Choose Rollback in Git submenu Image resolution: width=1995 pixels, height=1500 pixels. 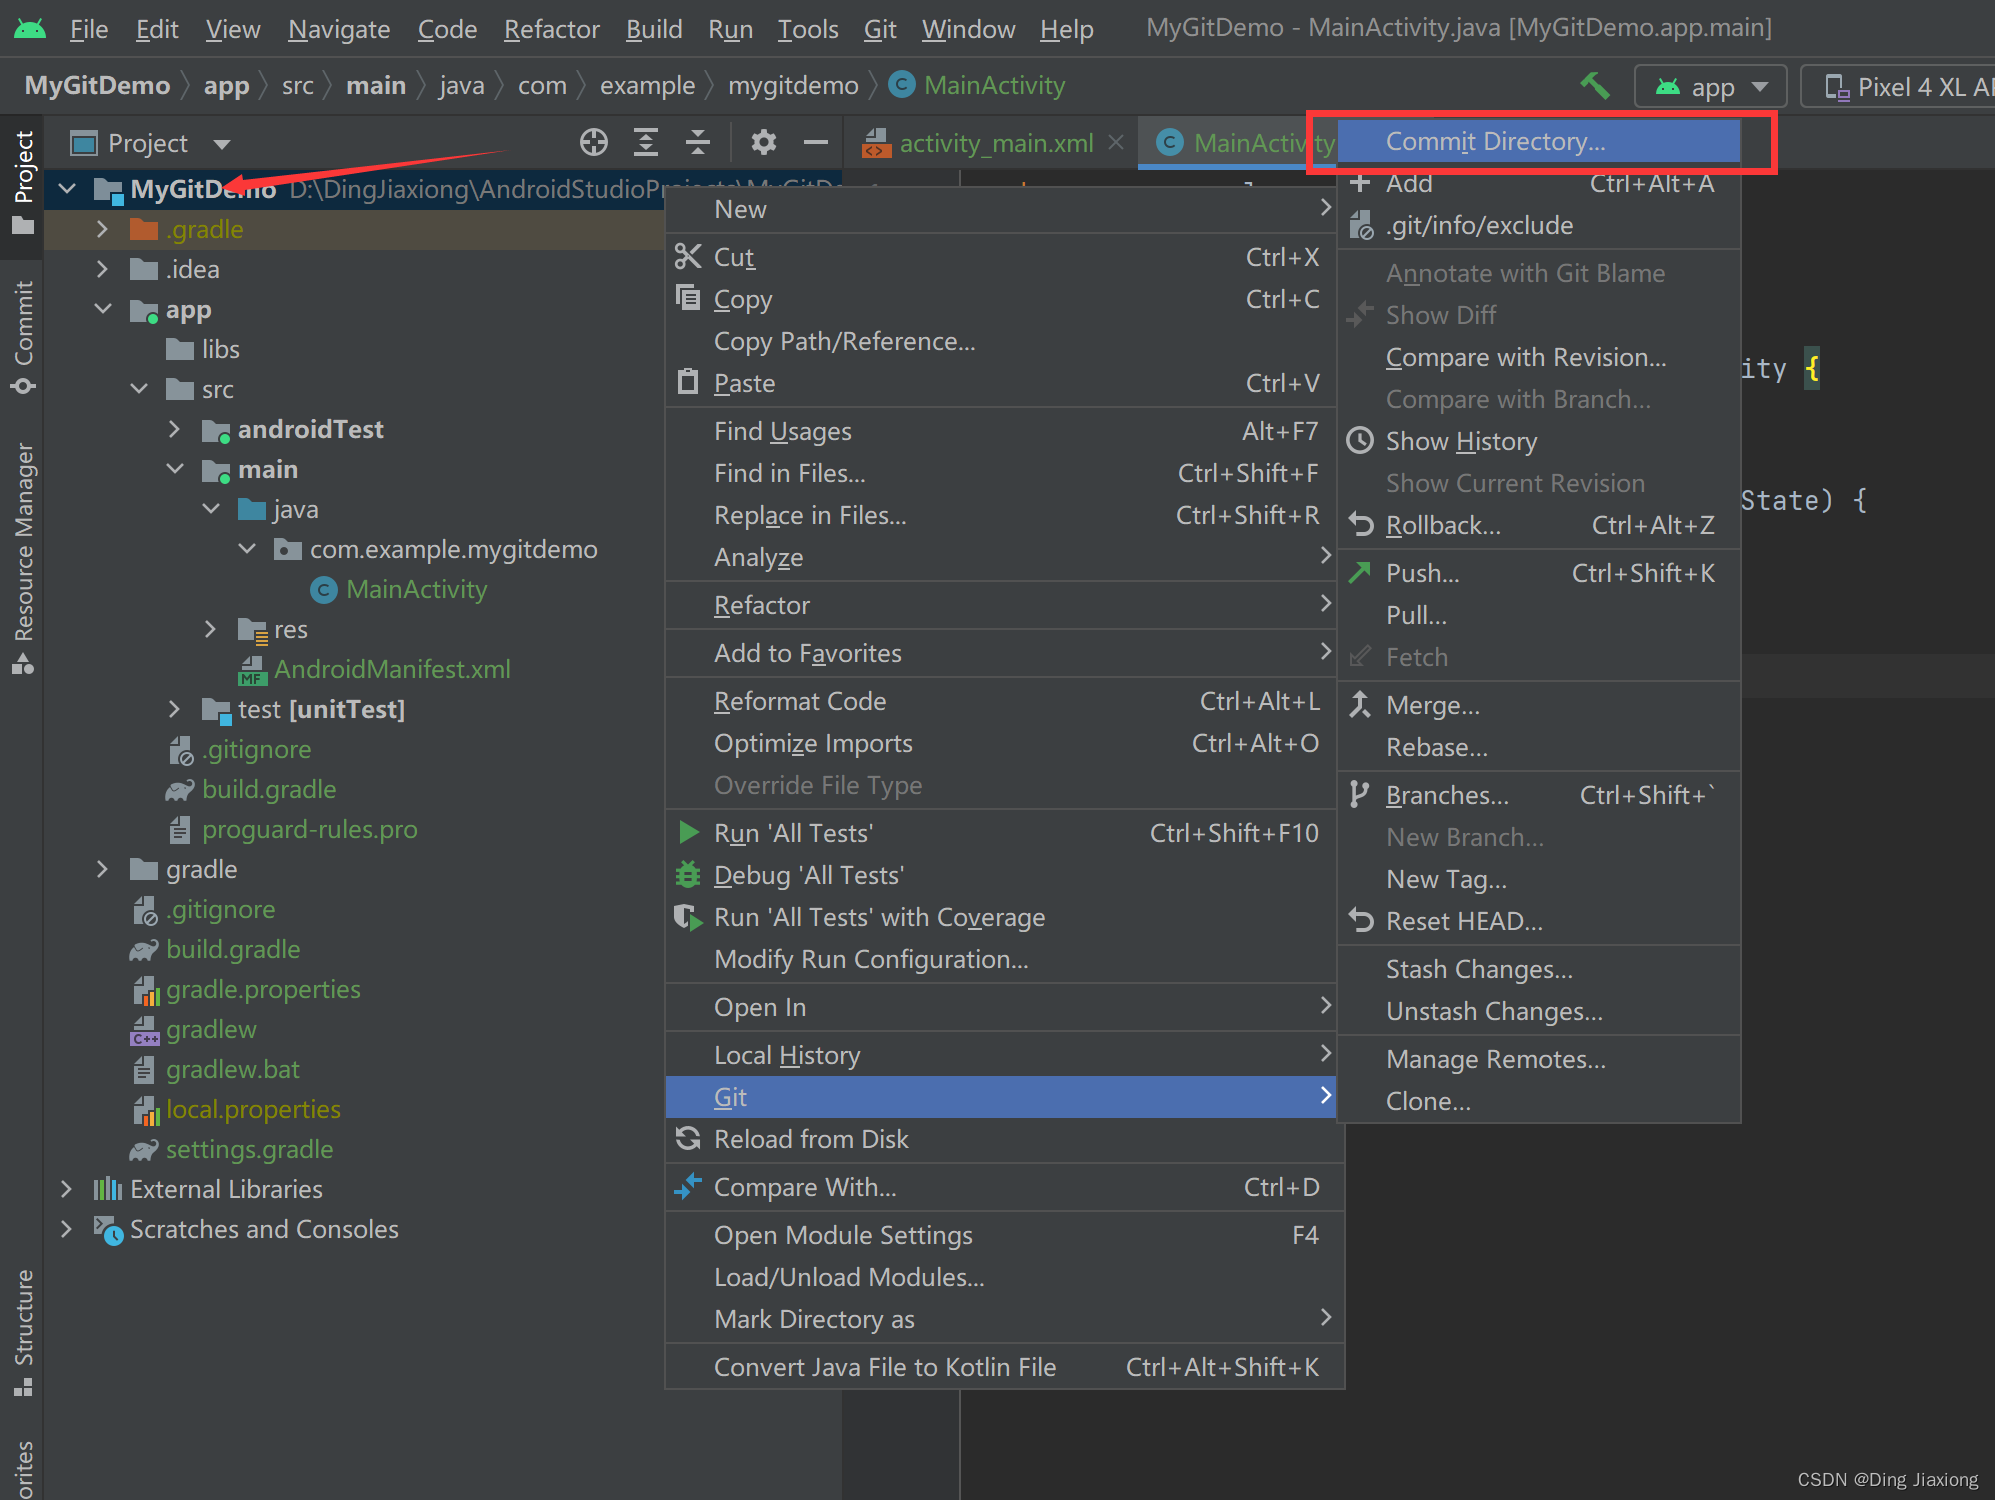click(x=1539, y=525)
